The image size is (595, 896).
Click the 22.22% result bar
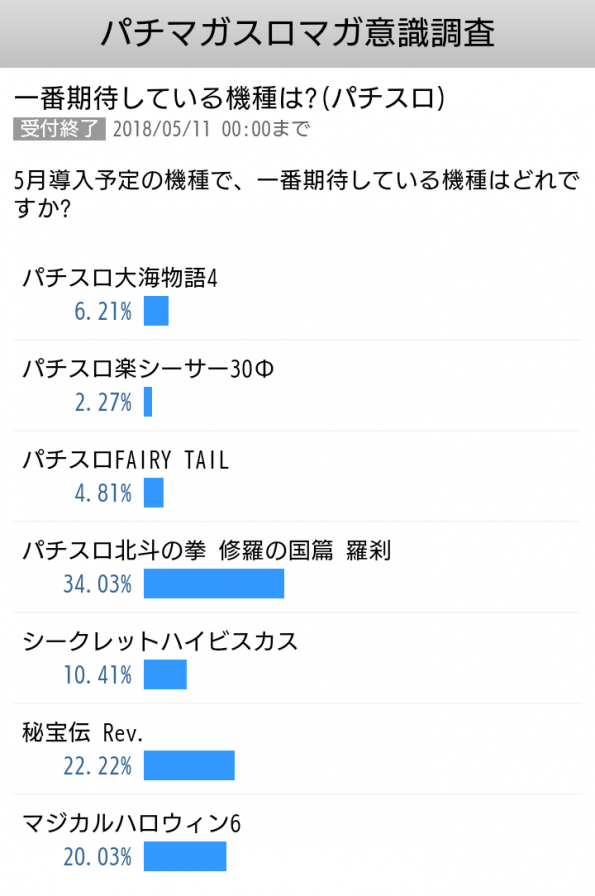click(x=189, y=765)
